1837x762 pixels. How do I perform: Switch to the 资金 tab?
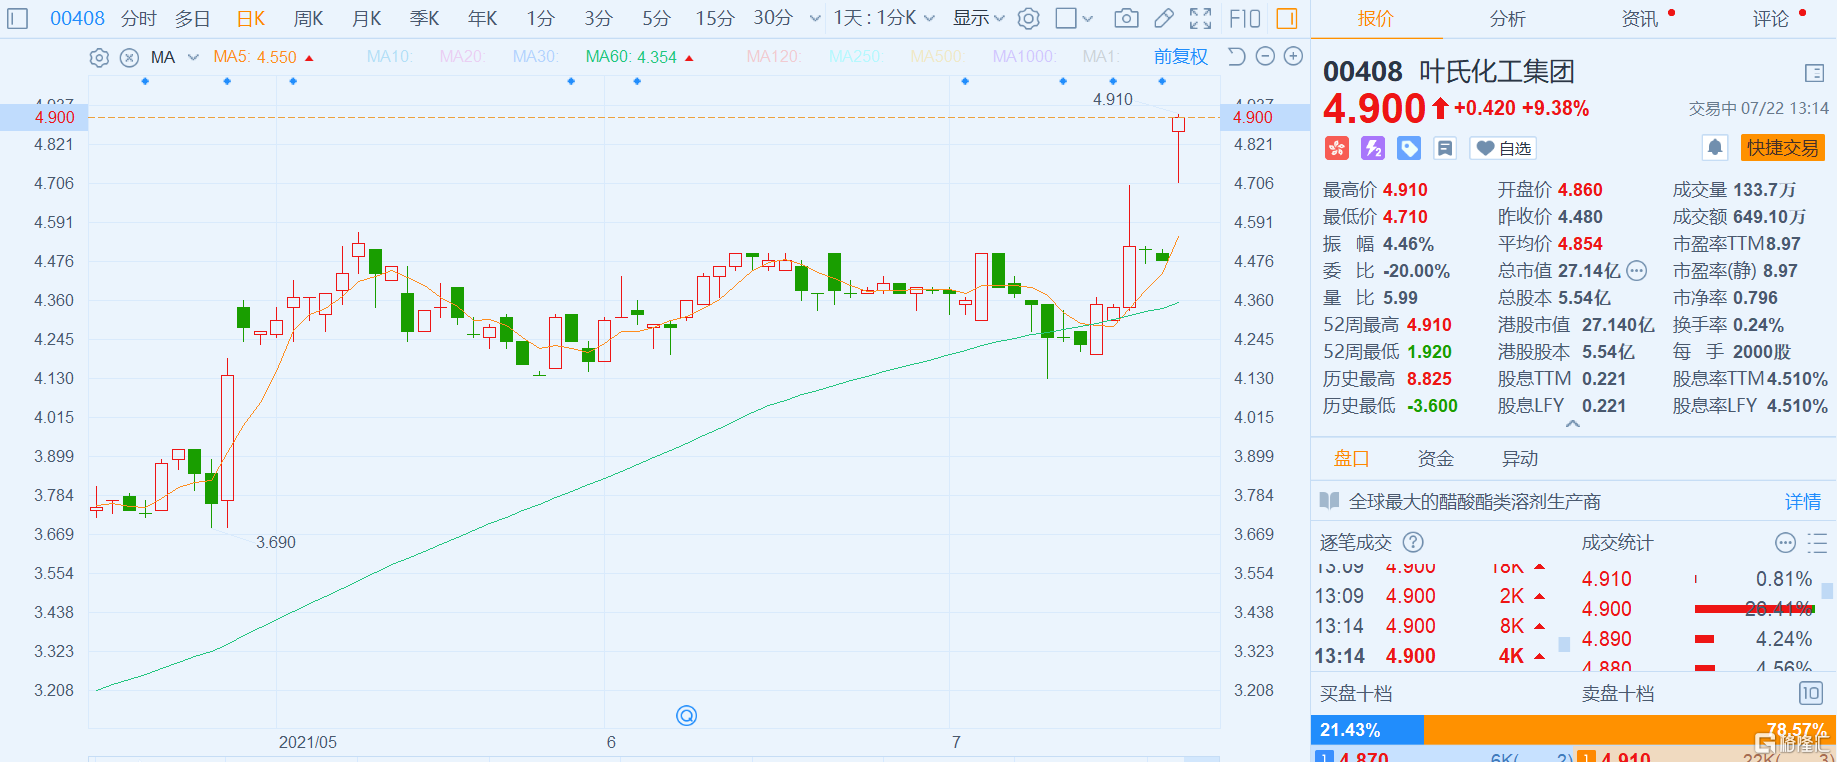coord(1435,458)
